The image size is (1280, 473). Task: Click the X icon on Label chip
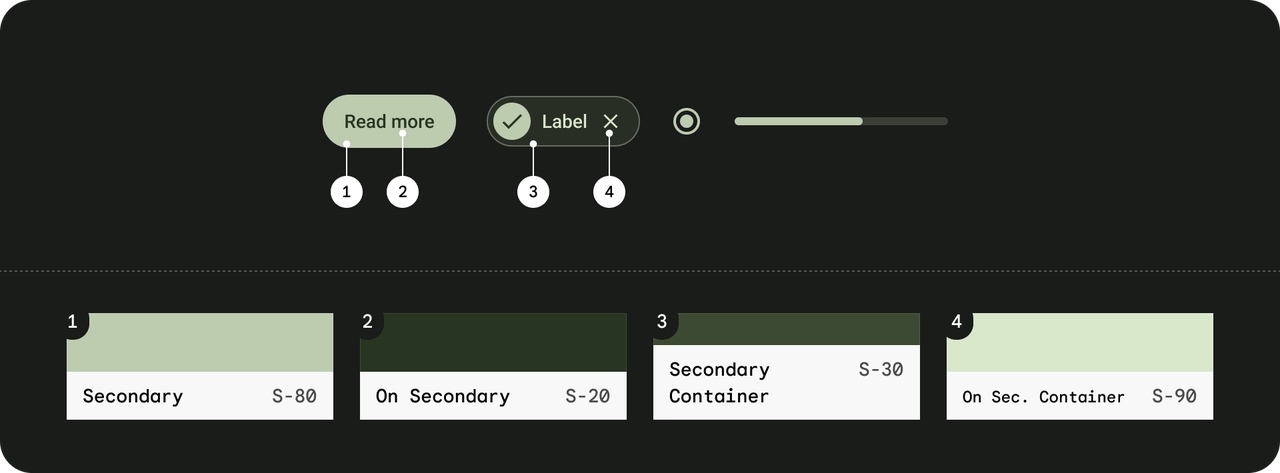(611, 122)
